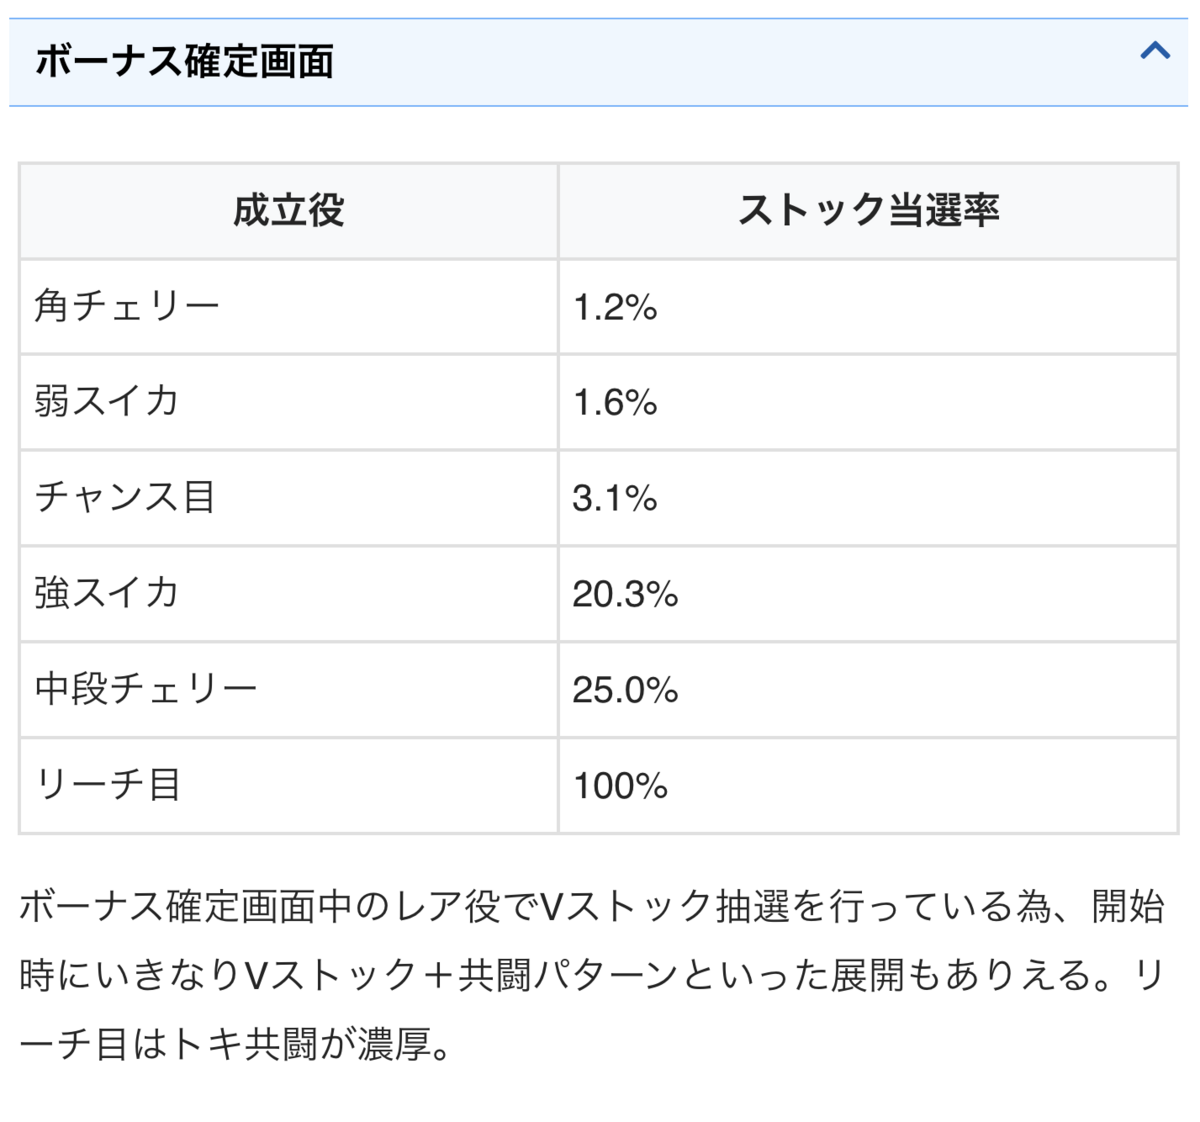1200x1122 pixels.
Task: Click the 角チェリー row label
Action: [127, 306]
